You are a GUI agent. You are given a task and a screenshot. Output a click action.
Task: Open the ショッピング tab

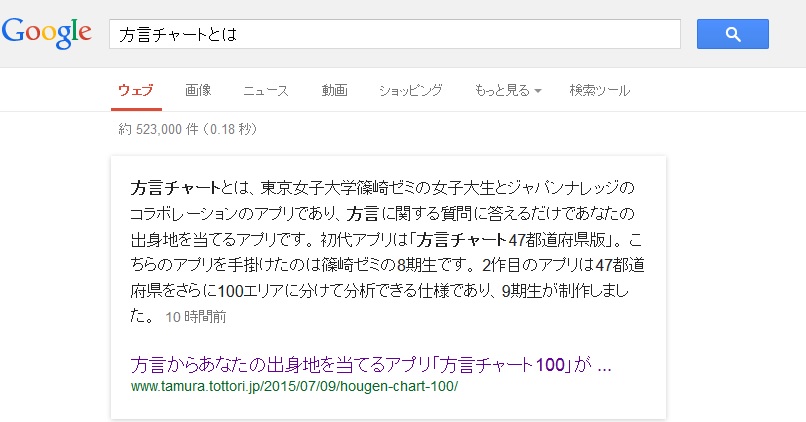pyautogui.click(x=410, y=90)
